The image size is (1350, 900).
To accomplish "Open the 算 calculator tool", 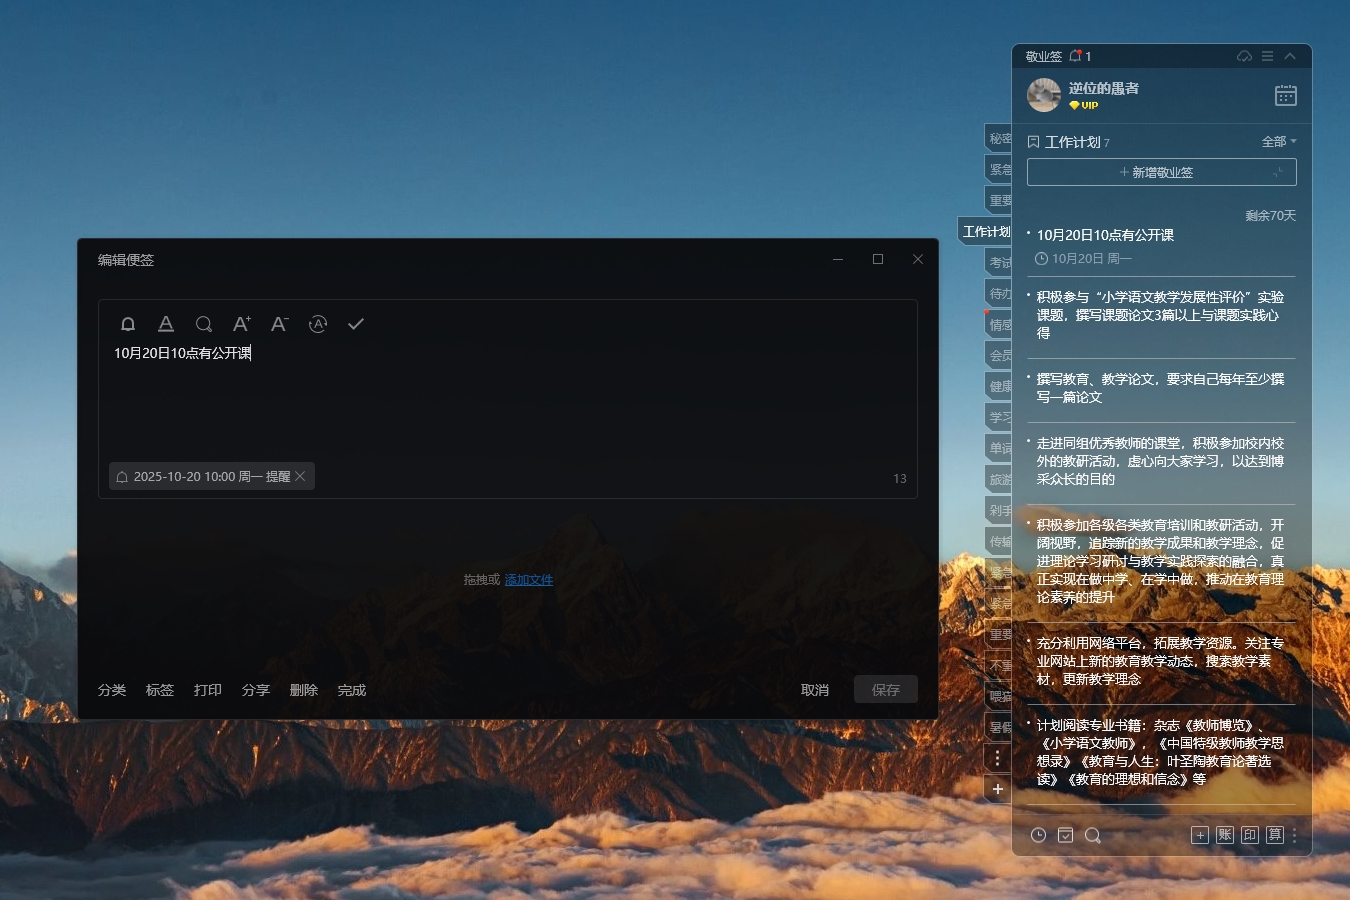I will coord(1275,835).
